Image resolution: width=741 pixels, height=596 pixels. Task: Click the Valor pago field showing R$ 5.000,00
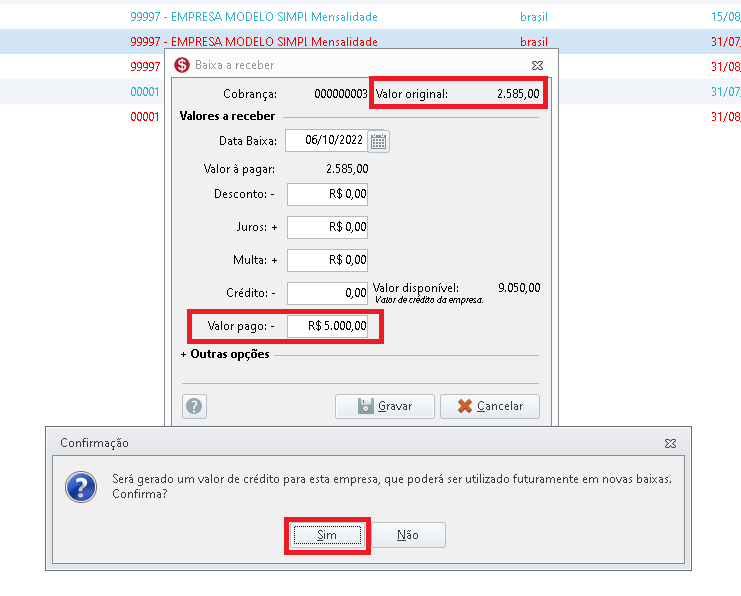pyautogui.click(x=327, y=326)
